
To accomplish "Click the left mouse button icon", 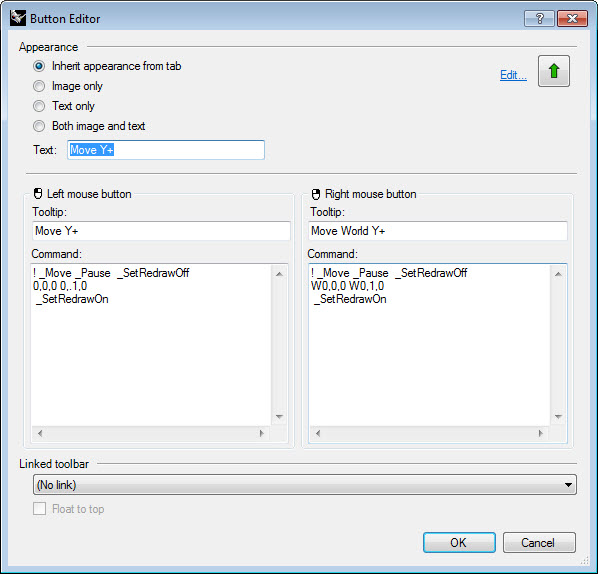I will 38,194.
